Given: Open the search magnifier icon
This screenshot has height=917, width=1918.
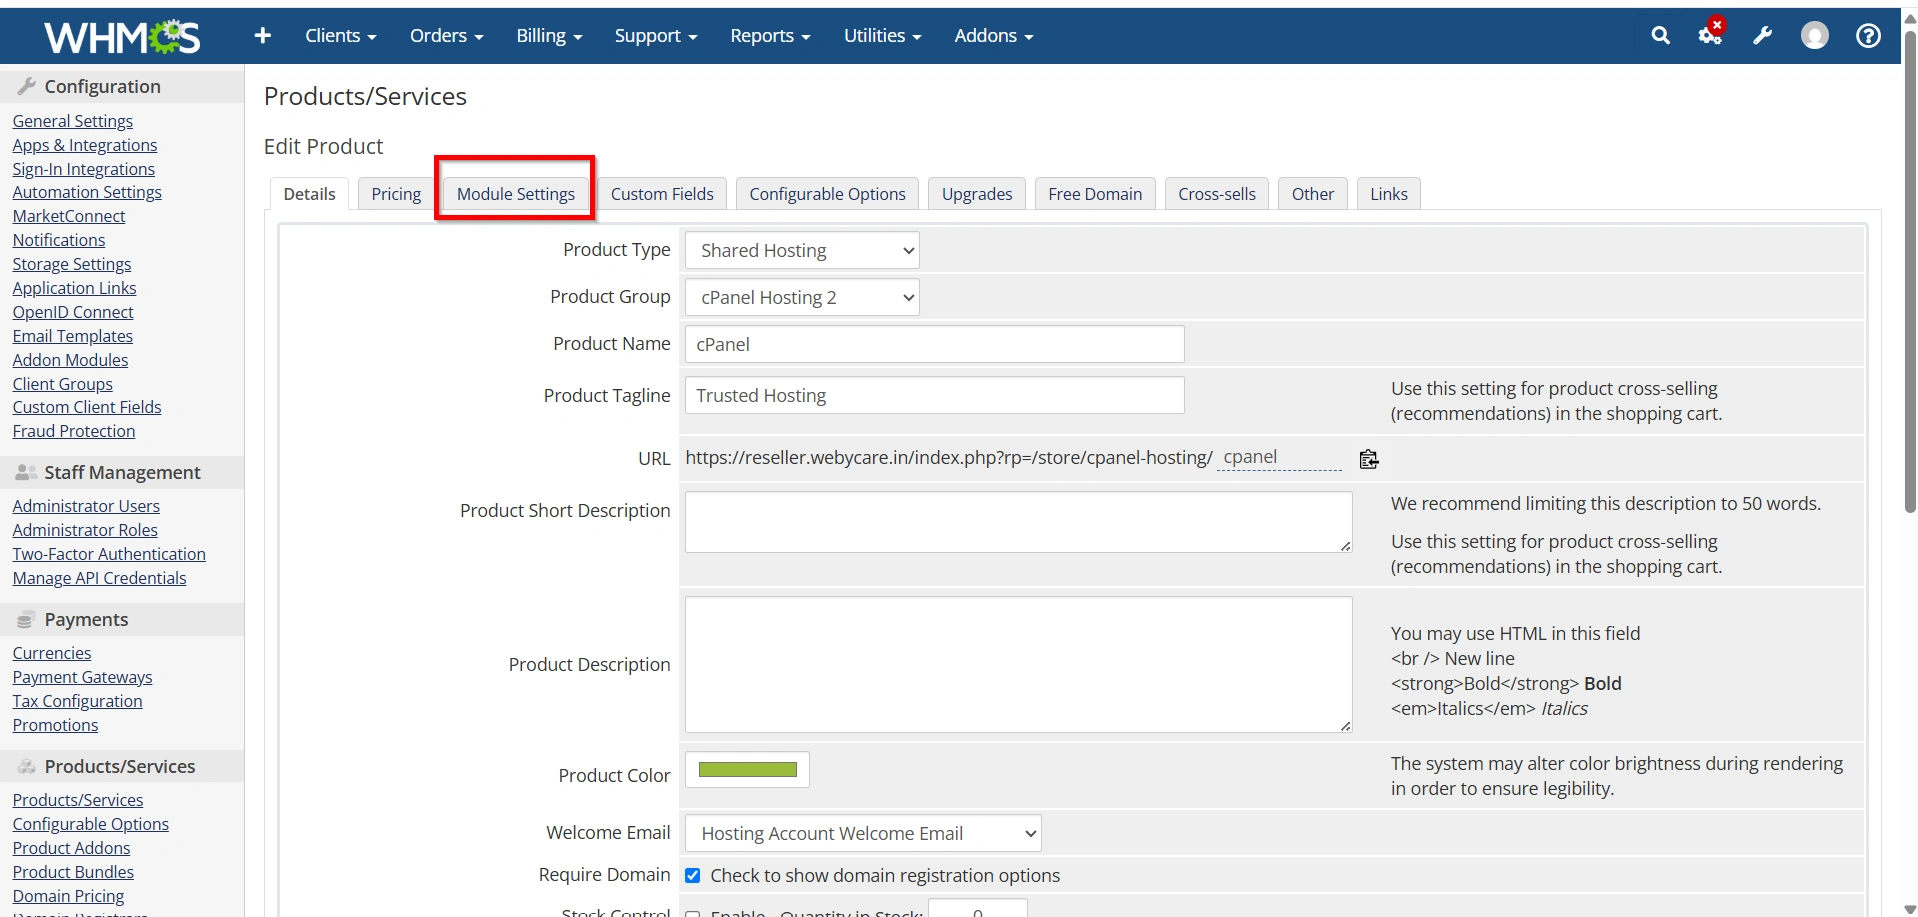Looking at the screenshot, I should [x=1660, y=36].
